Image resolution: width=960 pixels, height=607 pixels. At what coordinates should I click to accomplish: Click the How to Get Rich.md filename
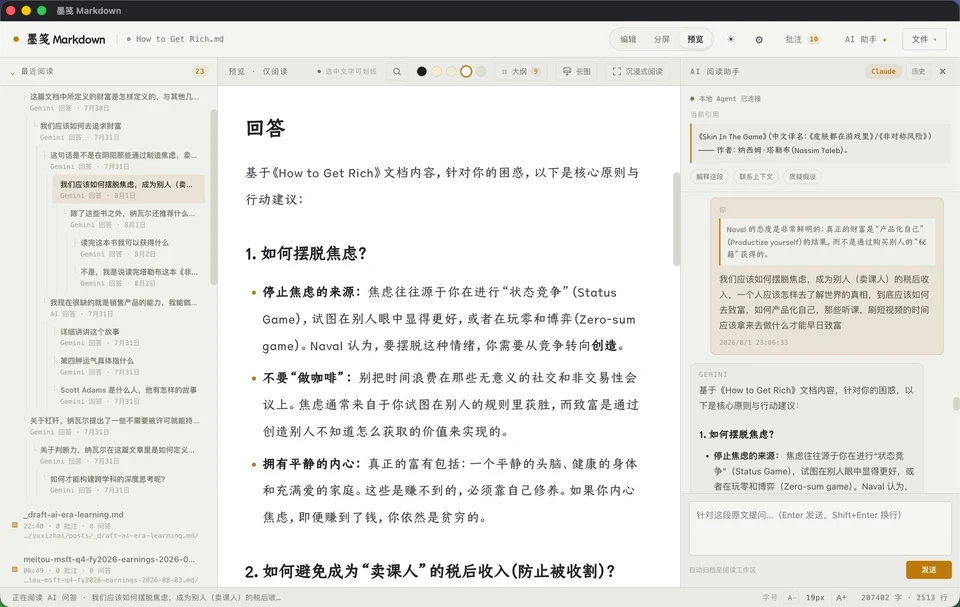tap(179, 39)
